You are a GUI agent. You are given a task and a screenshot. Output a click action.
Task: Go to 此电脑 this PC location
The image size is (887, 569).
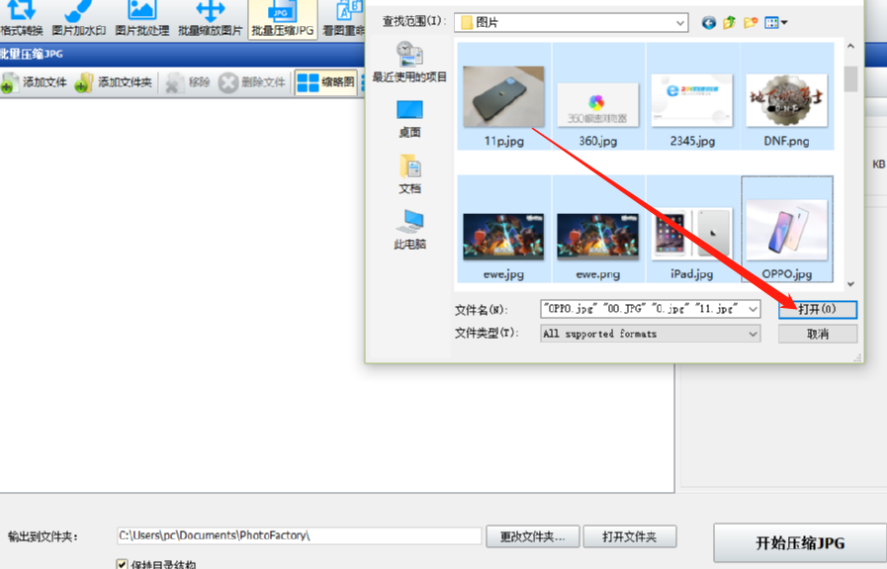(410, 230)
